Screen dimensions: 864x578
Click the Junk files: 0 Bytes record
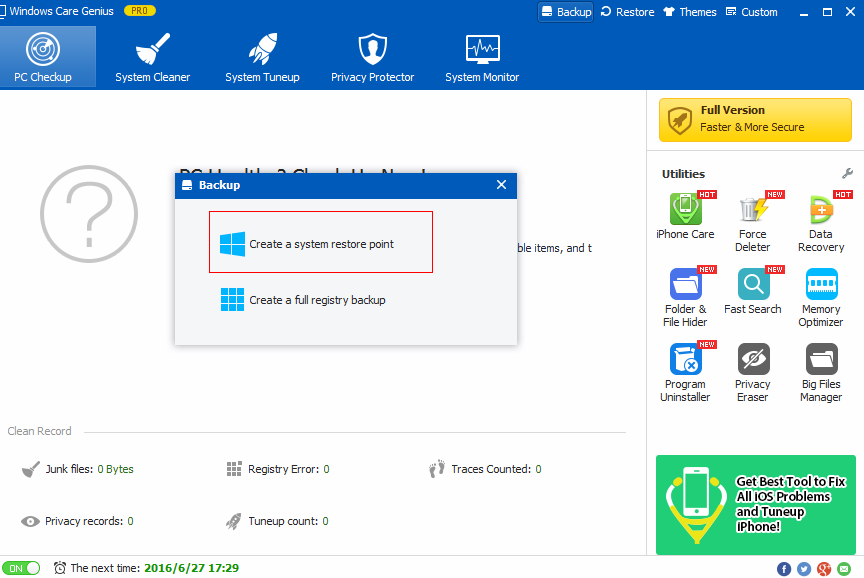click(x=78, y=469)
